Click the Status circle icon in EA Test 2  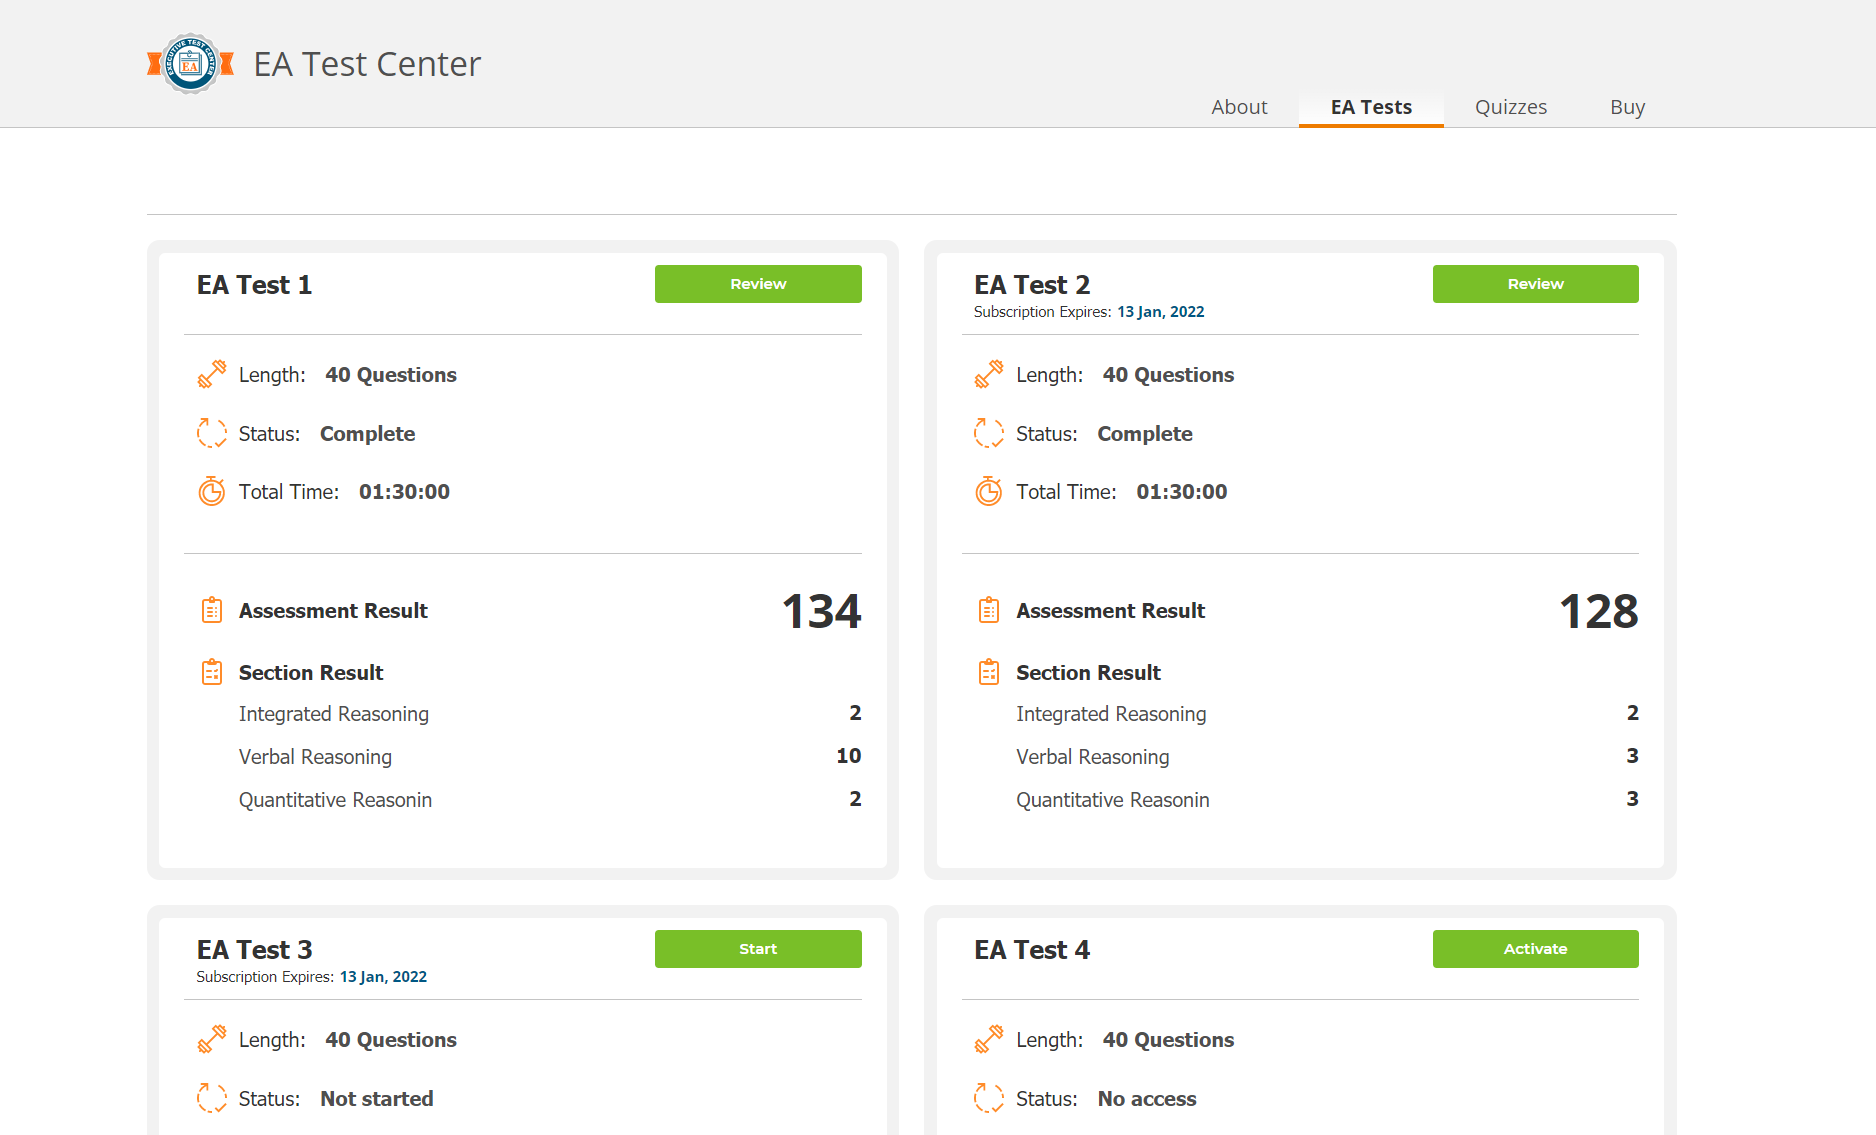click(x=988, y=433)
